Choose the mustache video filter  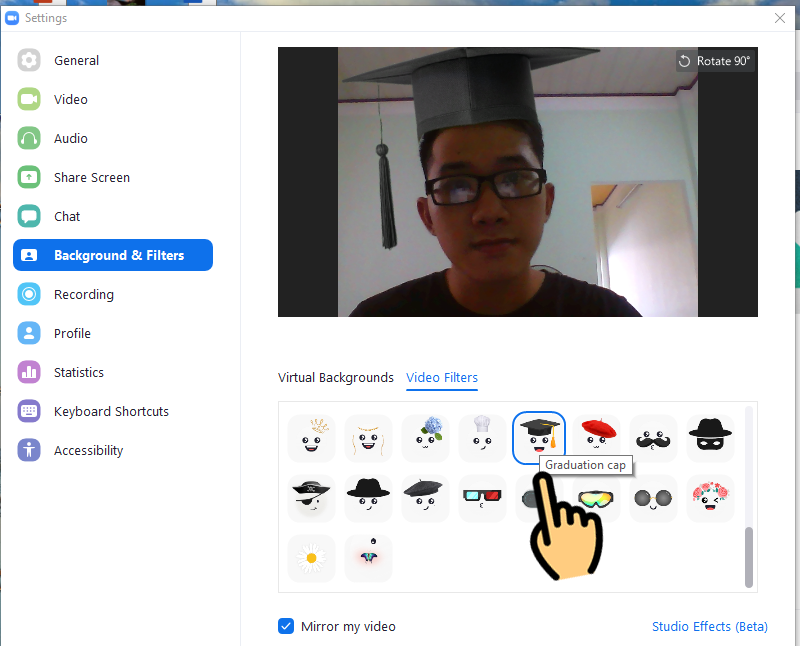653,438
